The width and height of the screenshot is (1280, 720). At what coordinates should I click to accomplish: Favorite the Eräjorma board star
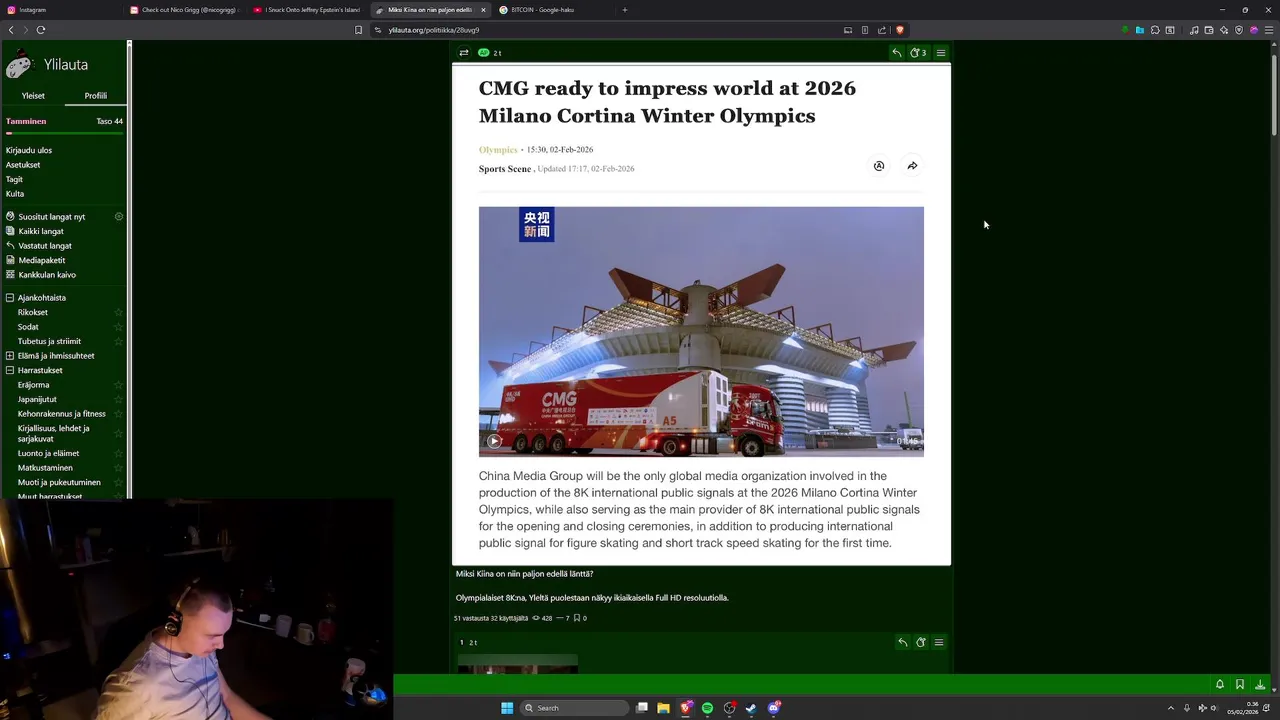click(x=119, y=385)
